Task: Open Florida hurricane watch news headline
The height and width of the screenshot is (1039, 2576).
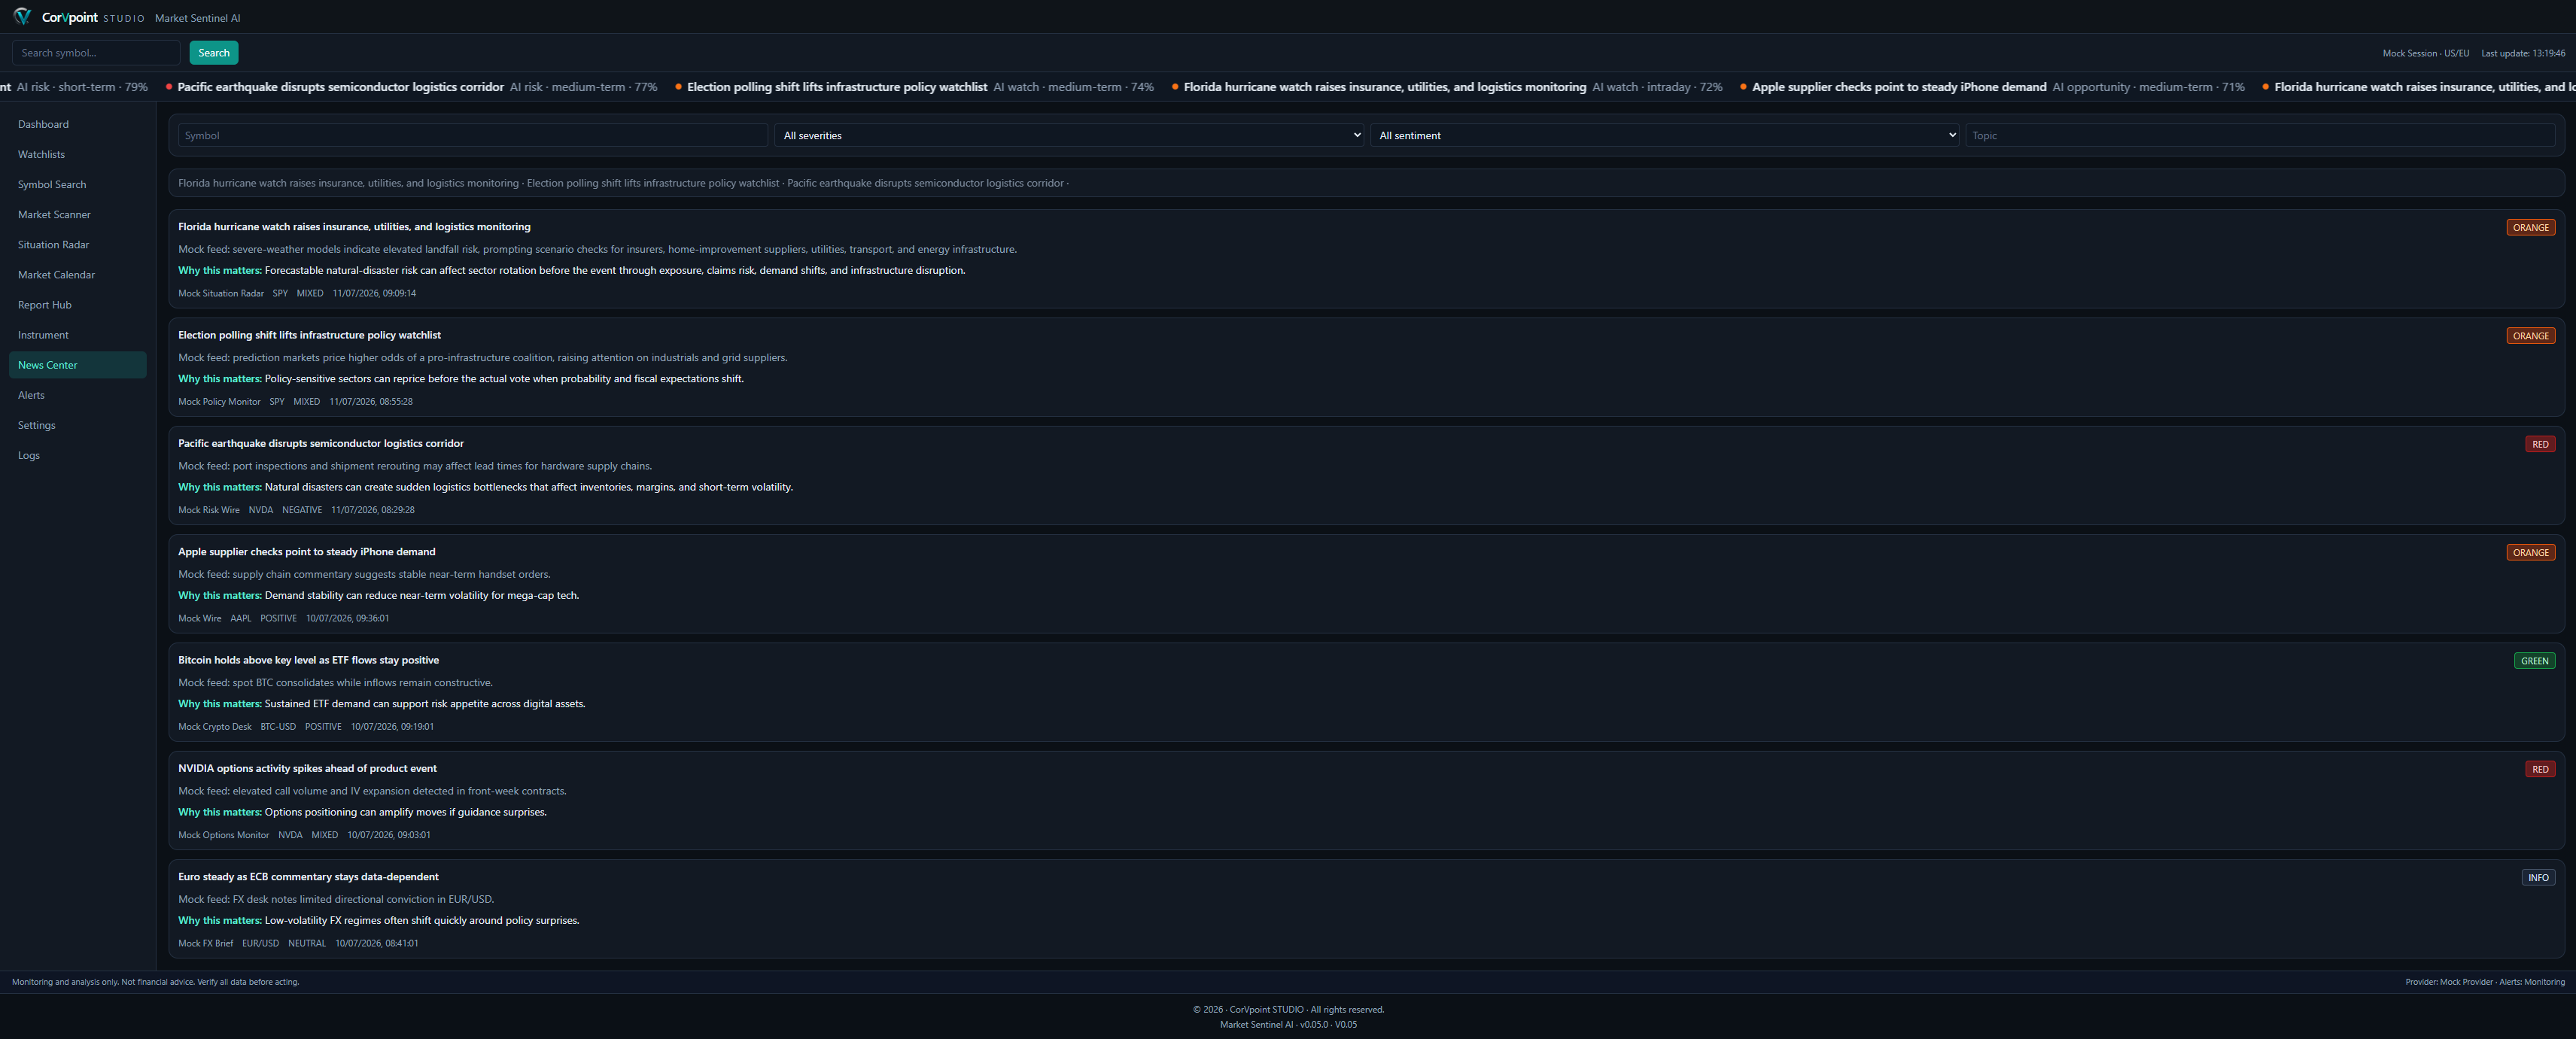Action: pos(354,227)
